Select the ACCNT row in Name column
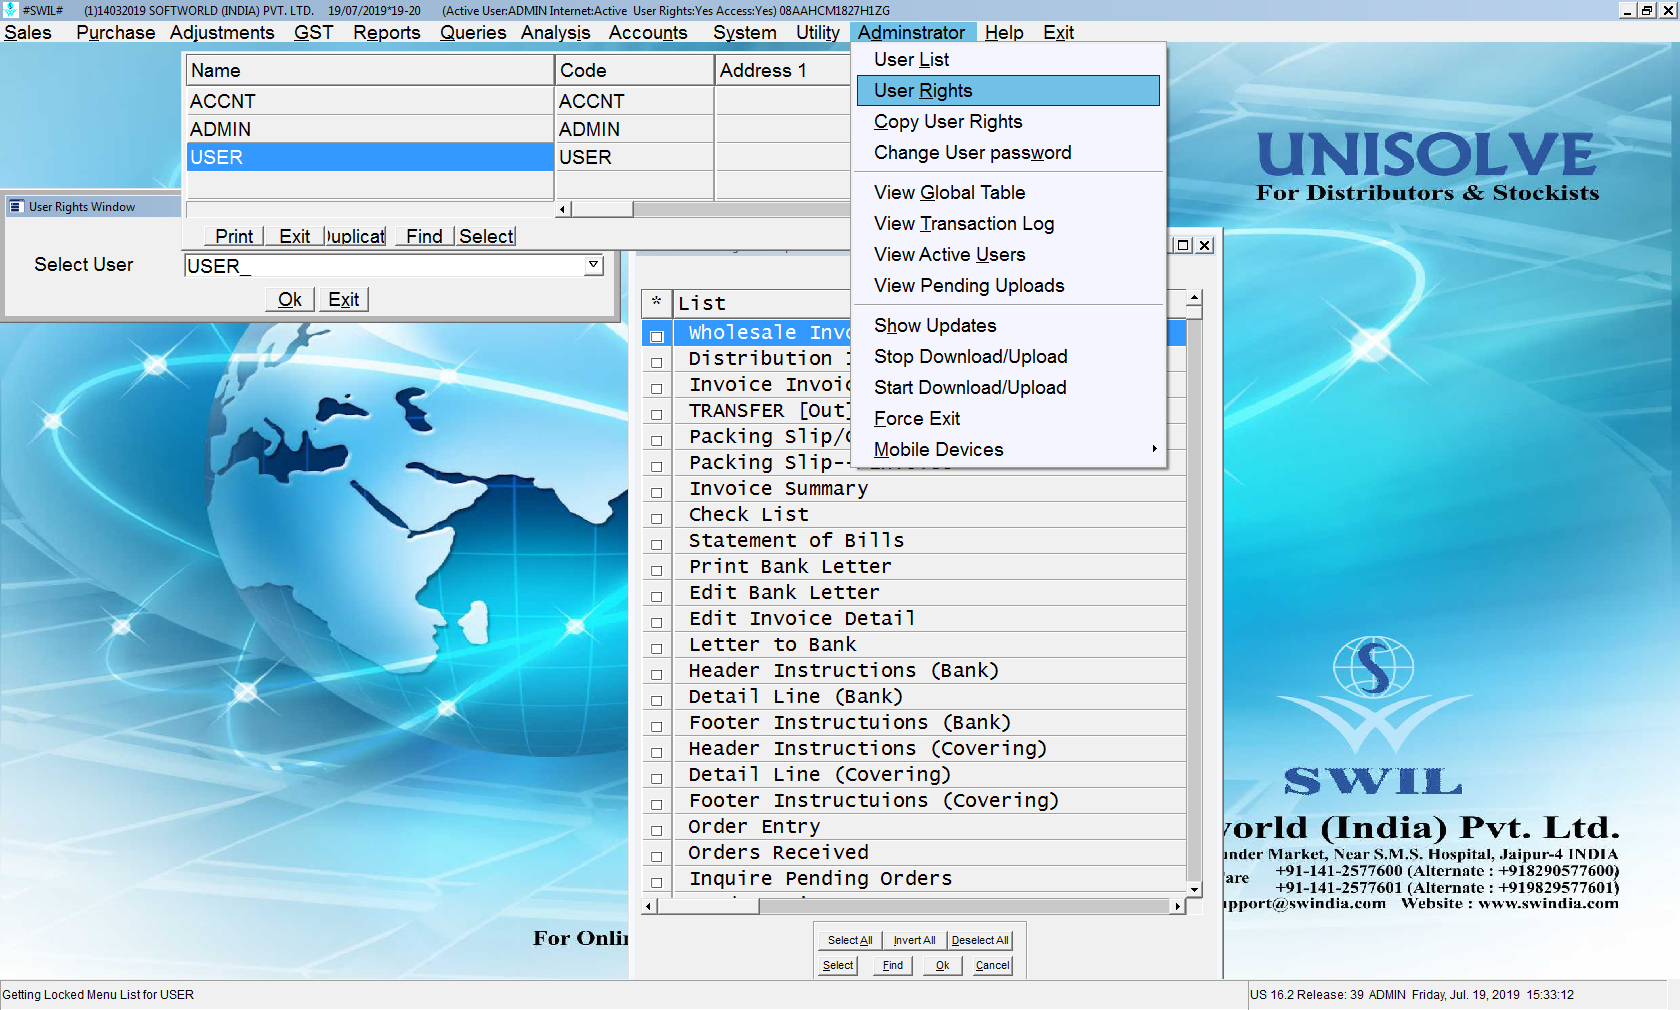The height and width of the screenshot is (1010, 1680). coord(370,101)
